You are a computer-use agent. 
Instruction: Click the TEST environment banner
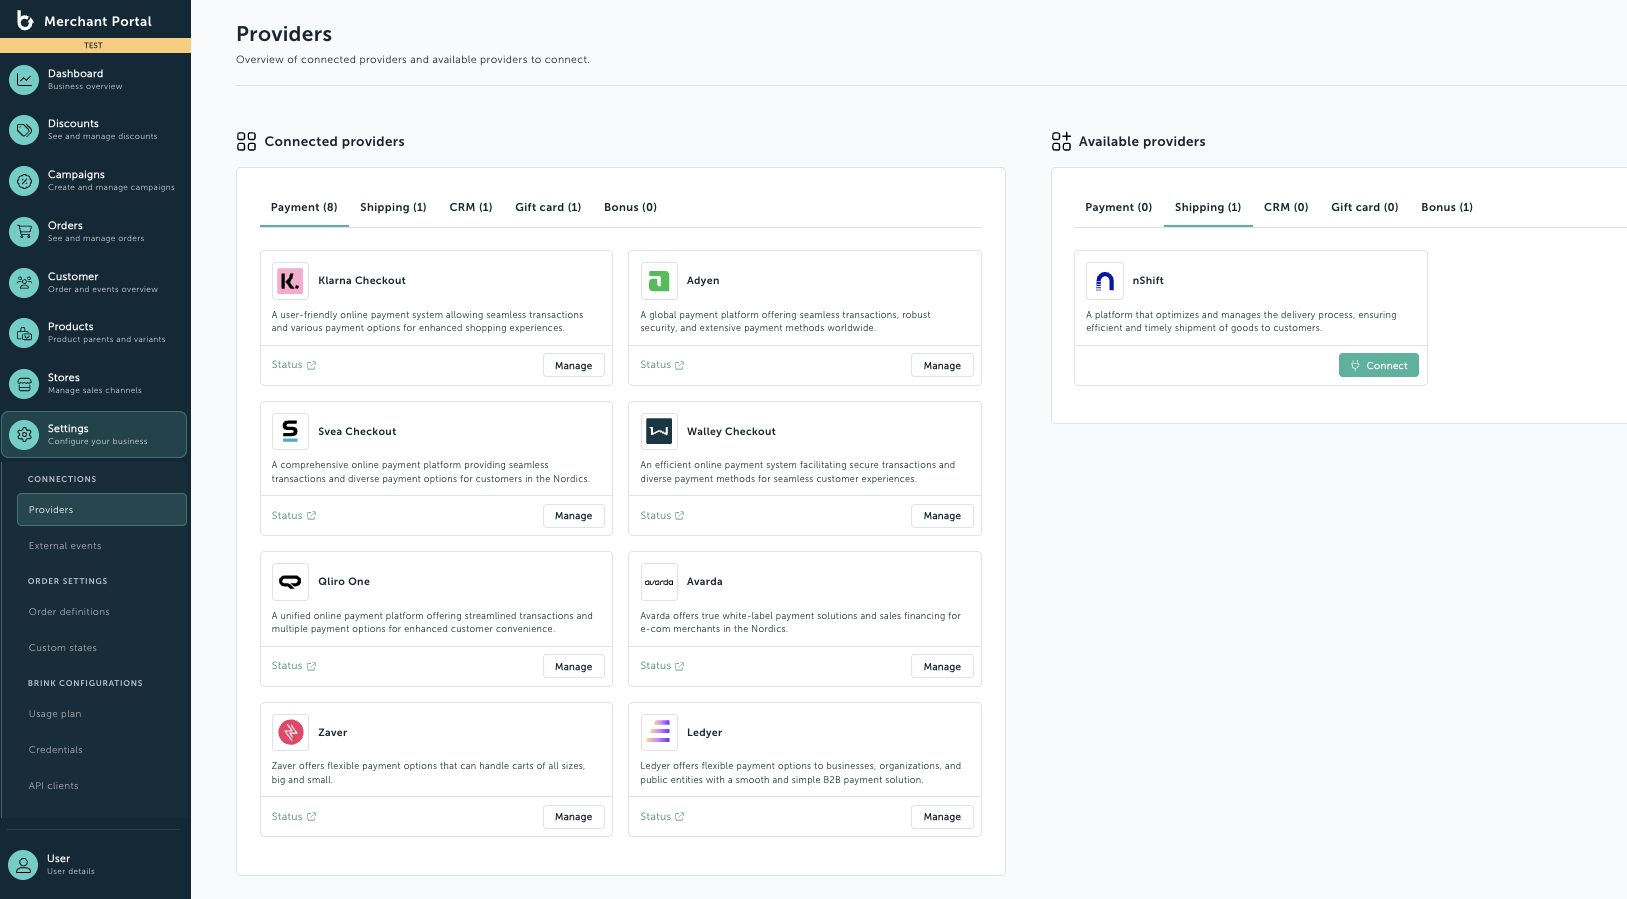95,45
